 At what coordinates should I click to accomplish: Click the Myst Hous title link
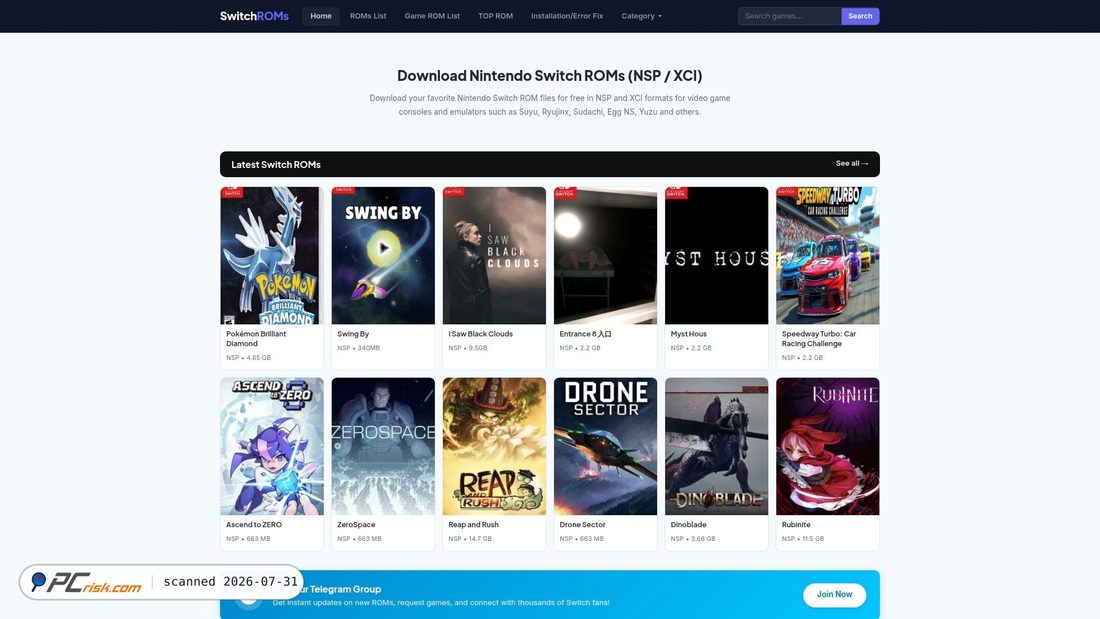pyautogui.click(x=688, y=334)
